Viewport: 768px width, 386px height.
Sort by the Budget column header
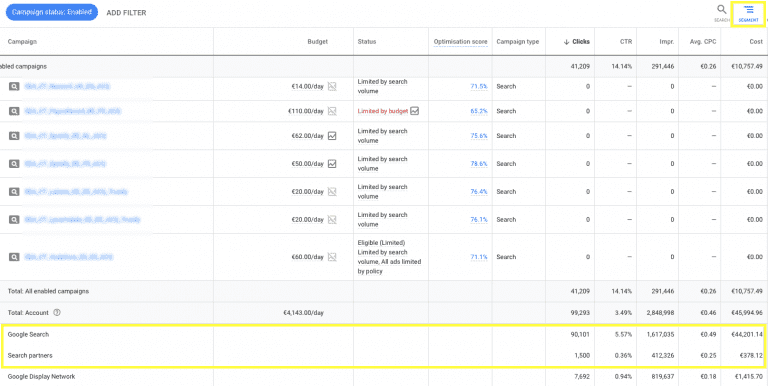click(x=317, y=42)
